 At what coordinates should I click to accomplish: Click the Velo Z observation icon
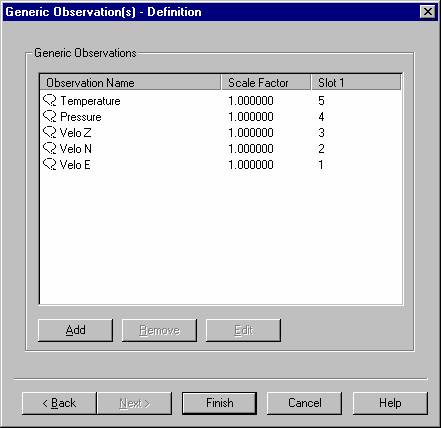click(x=50, y=132)
